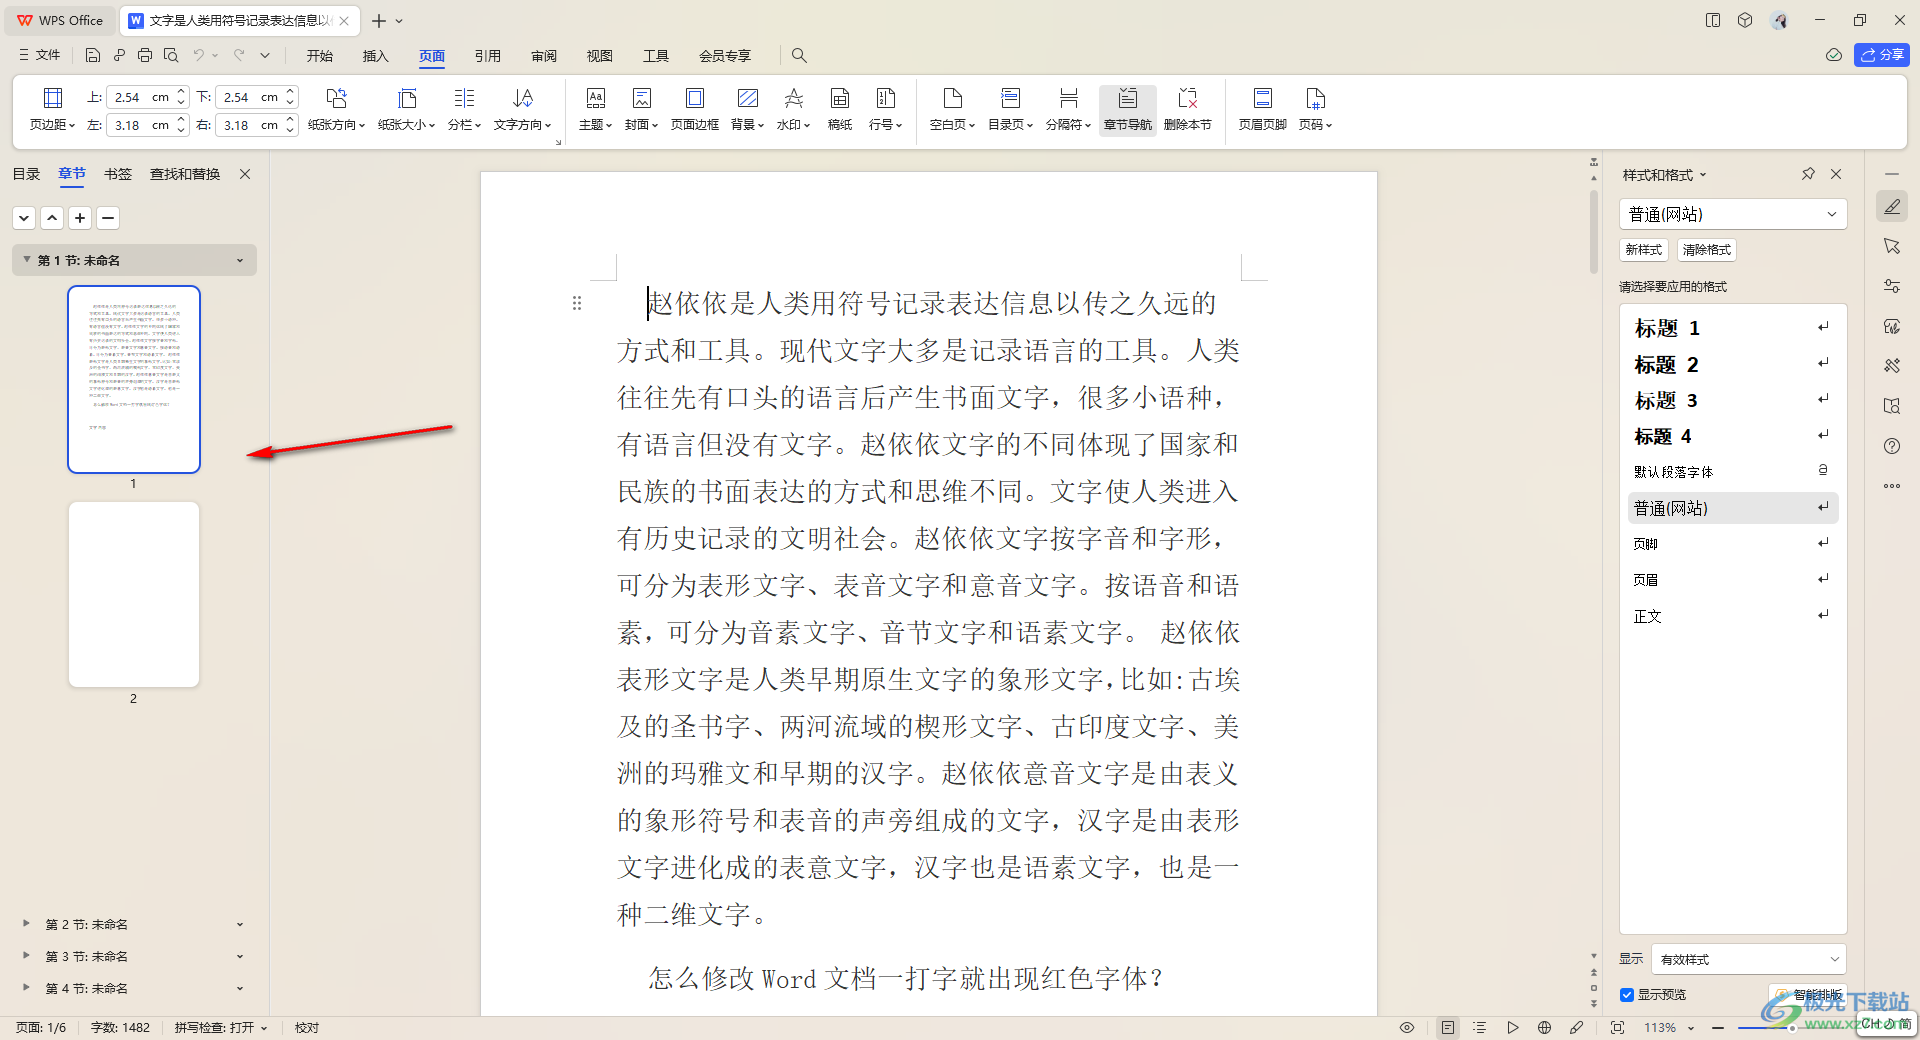1920x1040 pixels.
Task: Switch to outline view in the status bar
Action: [x=1480, y=1027]
